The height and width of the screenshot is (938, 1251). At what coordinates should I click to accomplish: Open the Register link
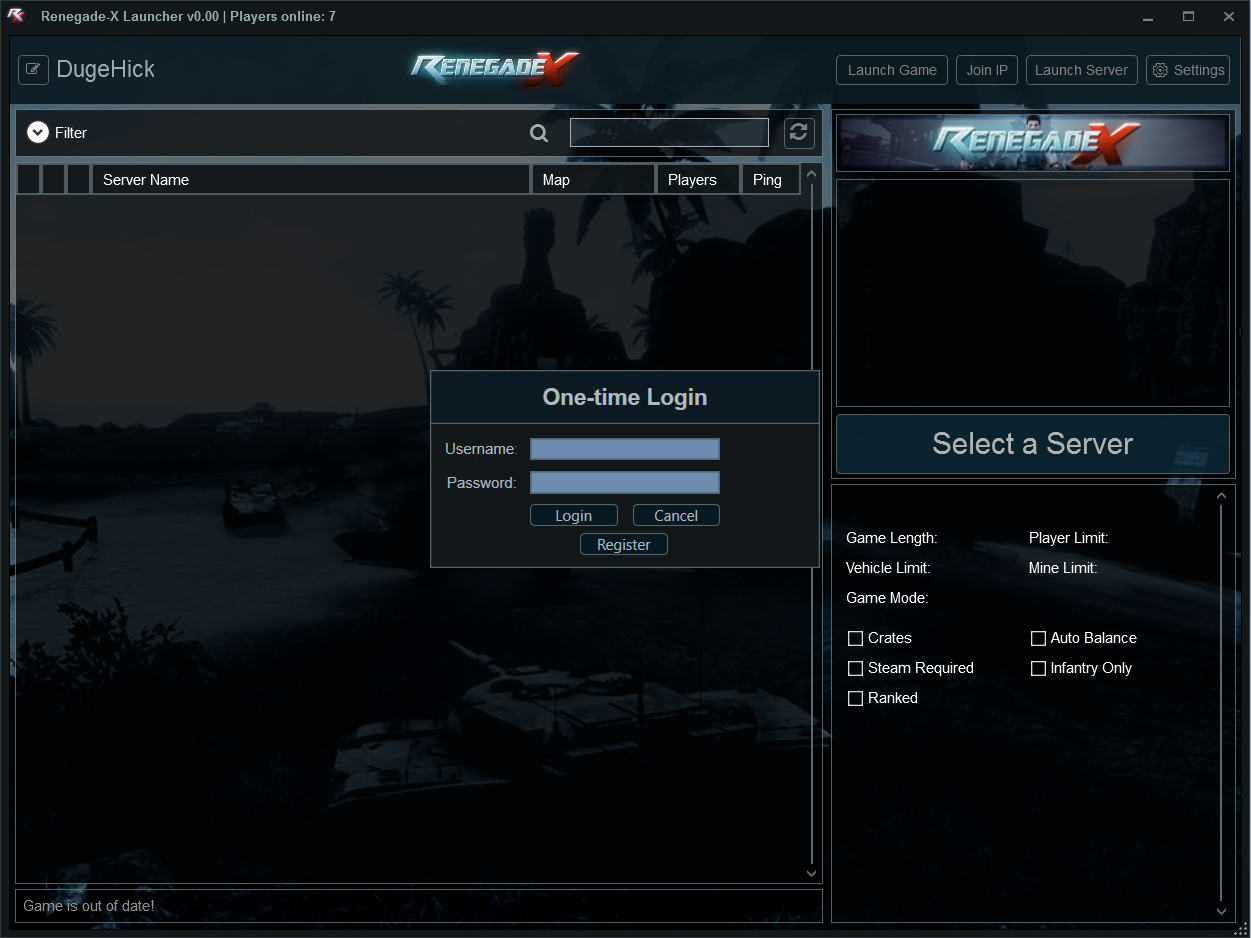[x=624, y=545]
